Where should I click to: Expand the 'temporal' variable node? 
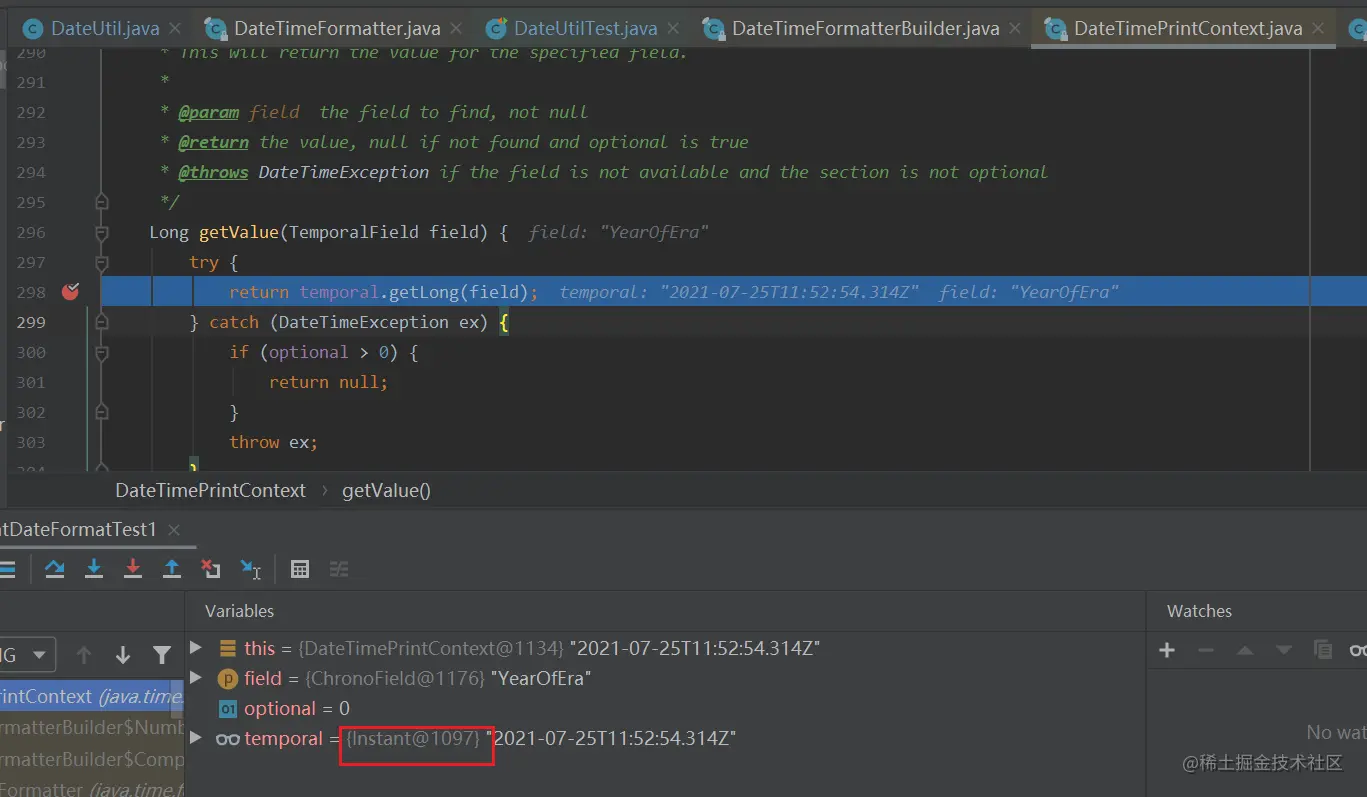click(x=196, y=738)
